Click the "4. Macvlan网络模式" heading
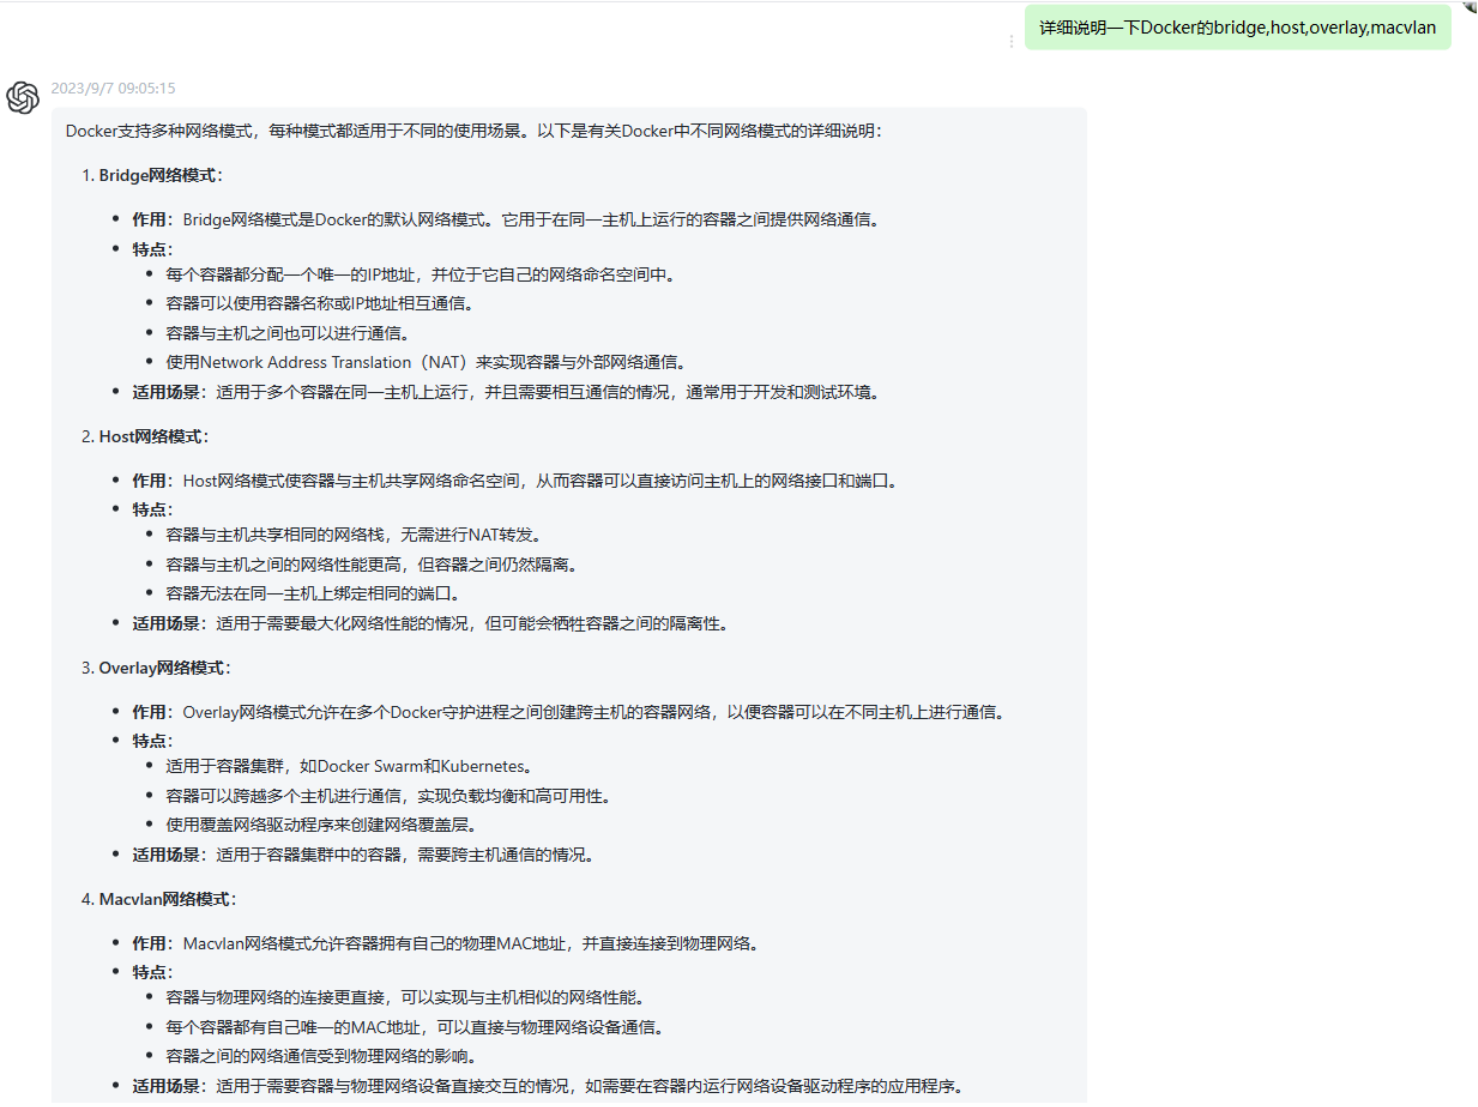This screenshot has height=1107, width=1478. [159, 899]
